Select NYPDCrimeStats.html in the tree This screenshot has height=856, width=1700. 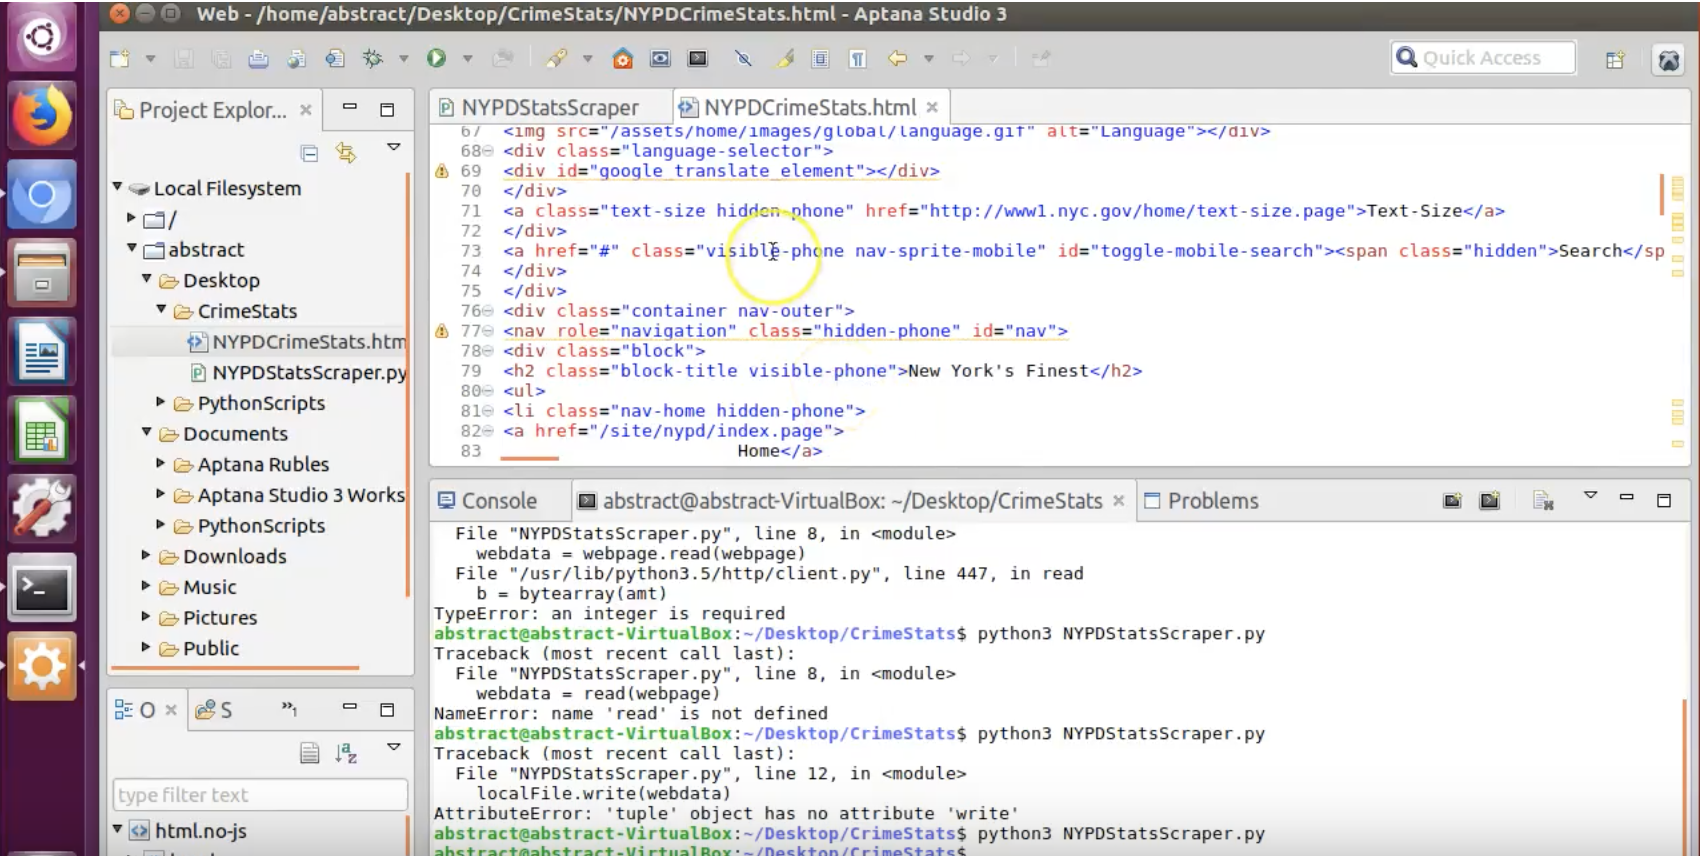pos(297,342)
